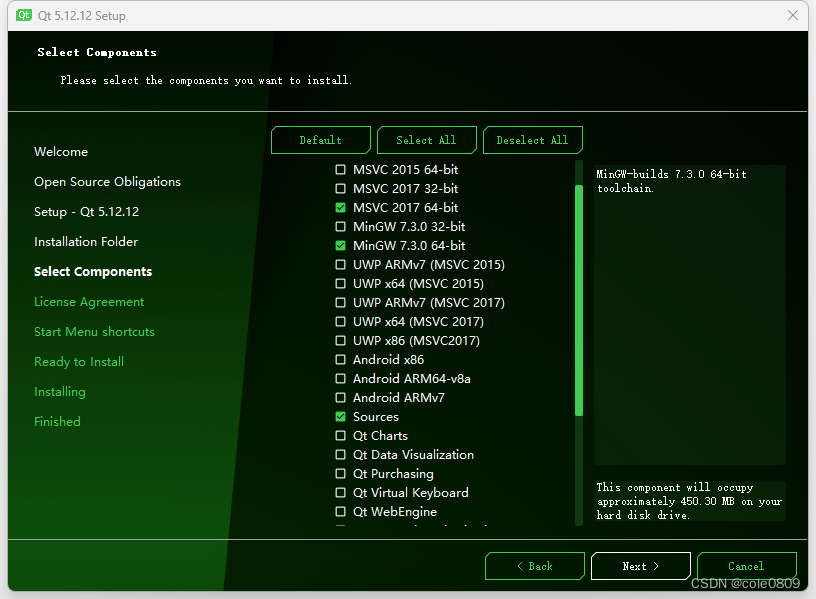Check the Android x86 component
Screen dimensions: 816x599
340,359
